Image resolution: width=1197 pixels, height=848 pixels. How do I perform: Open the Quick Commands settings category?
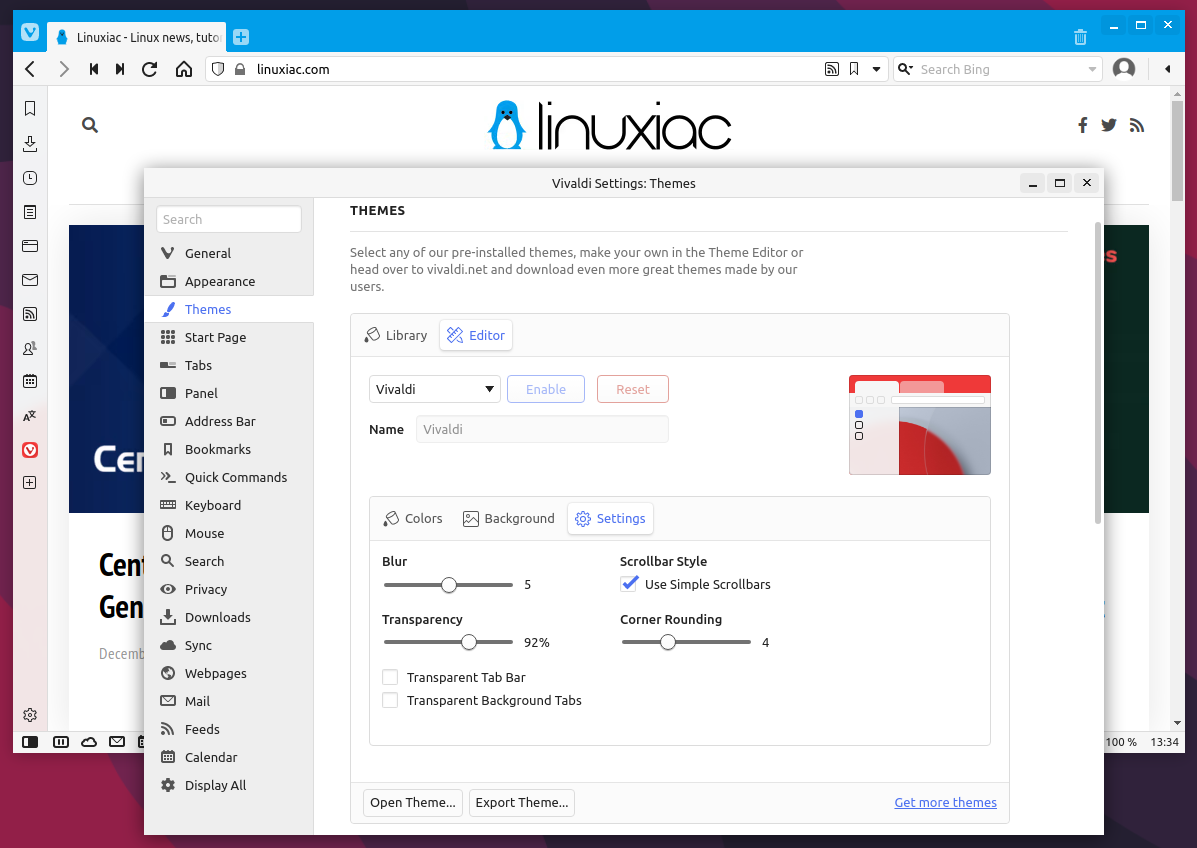point(229,477)
